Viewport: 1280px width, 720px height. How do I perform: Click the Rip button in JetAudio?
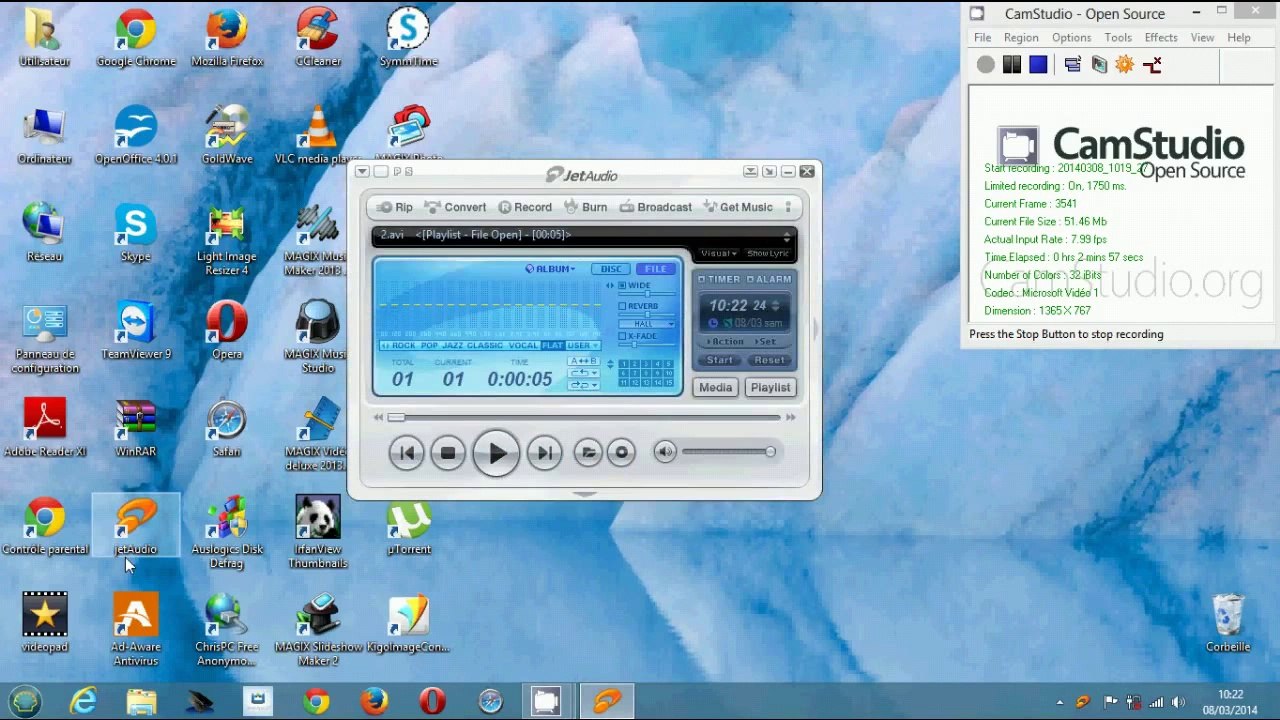pos(395,207)
